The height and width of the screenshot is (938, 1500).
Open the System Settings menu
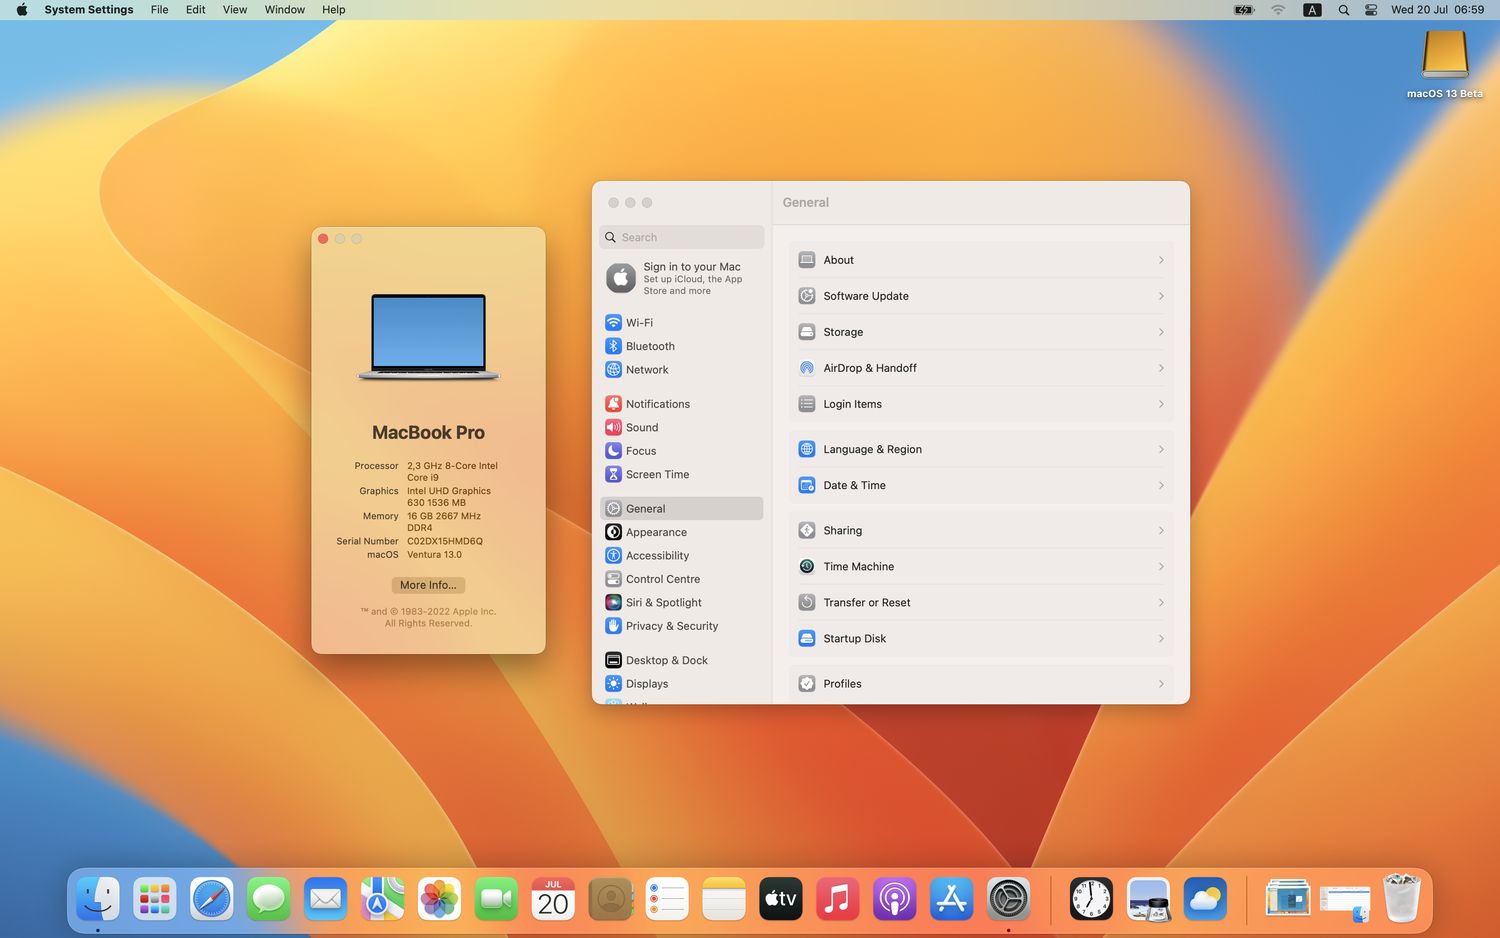pyautogui.click(x=89, y=10)
